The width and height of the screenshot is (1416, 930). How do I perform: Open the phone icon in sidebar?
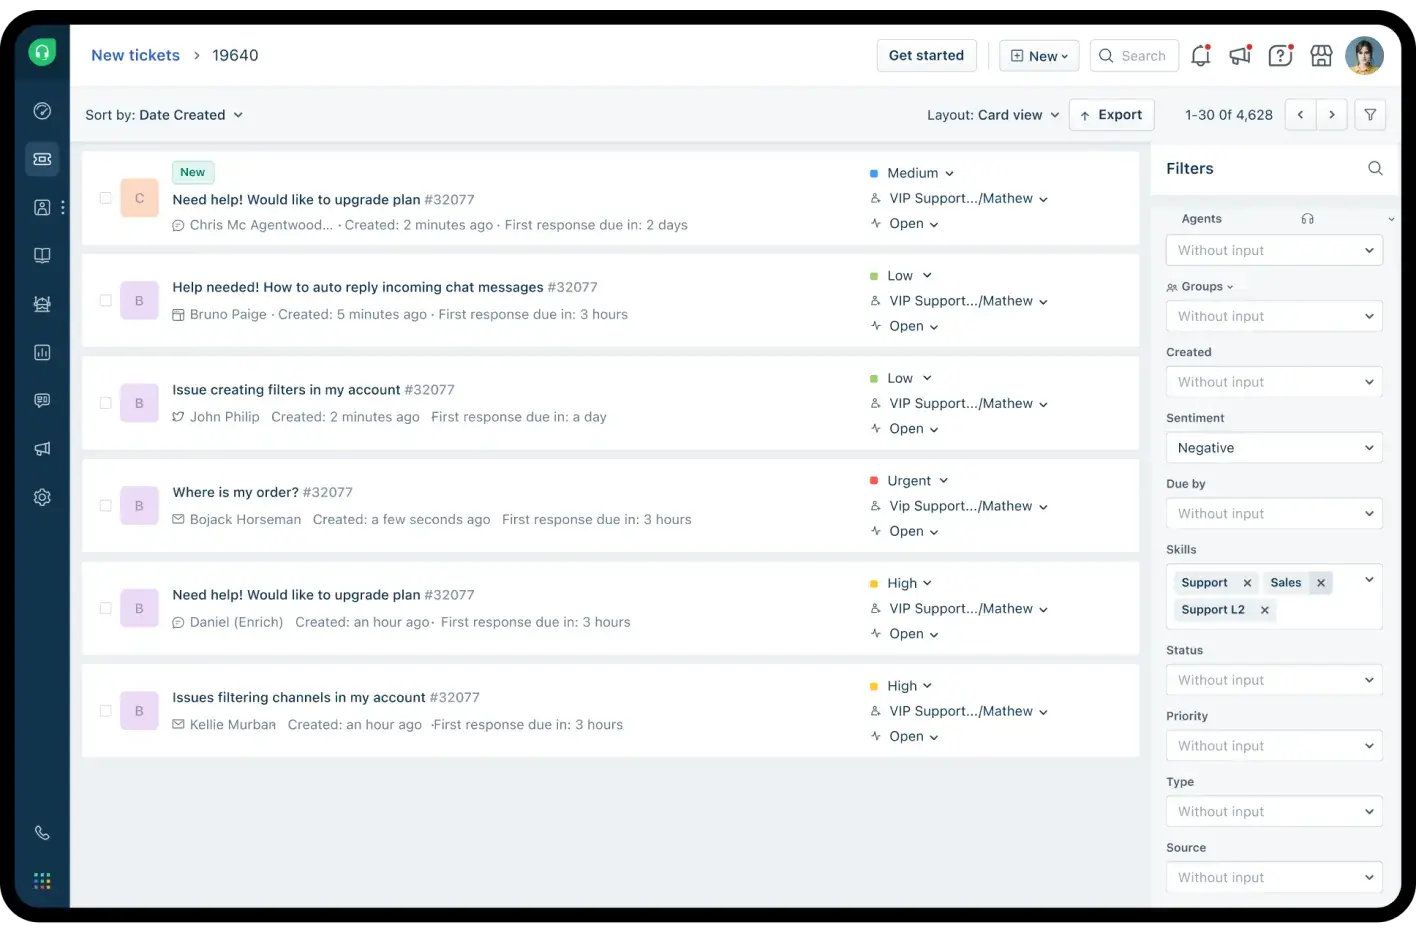pos(42,832)
